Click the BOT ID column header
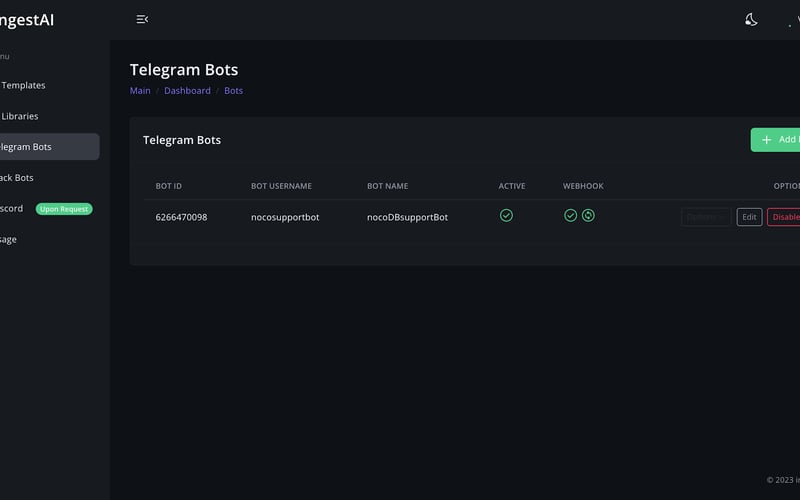Screen dimensions: 800x500 (x=168, y=186)
